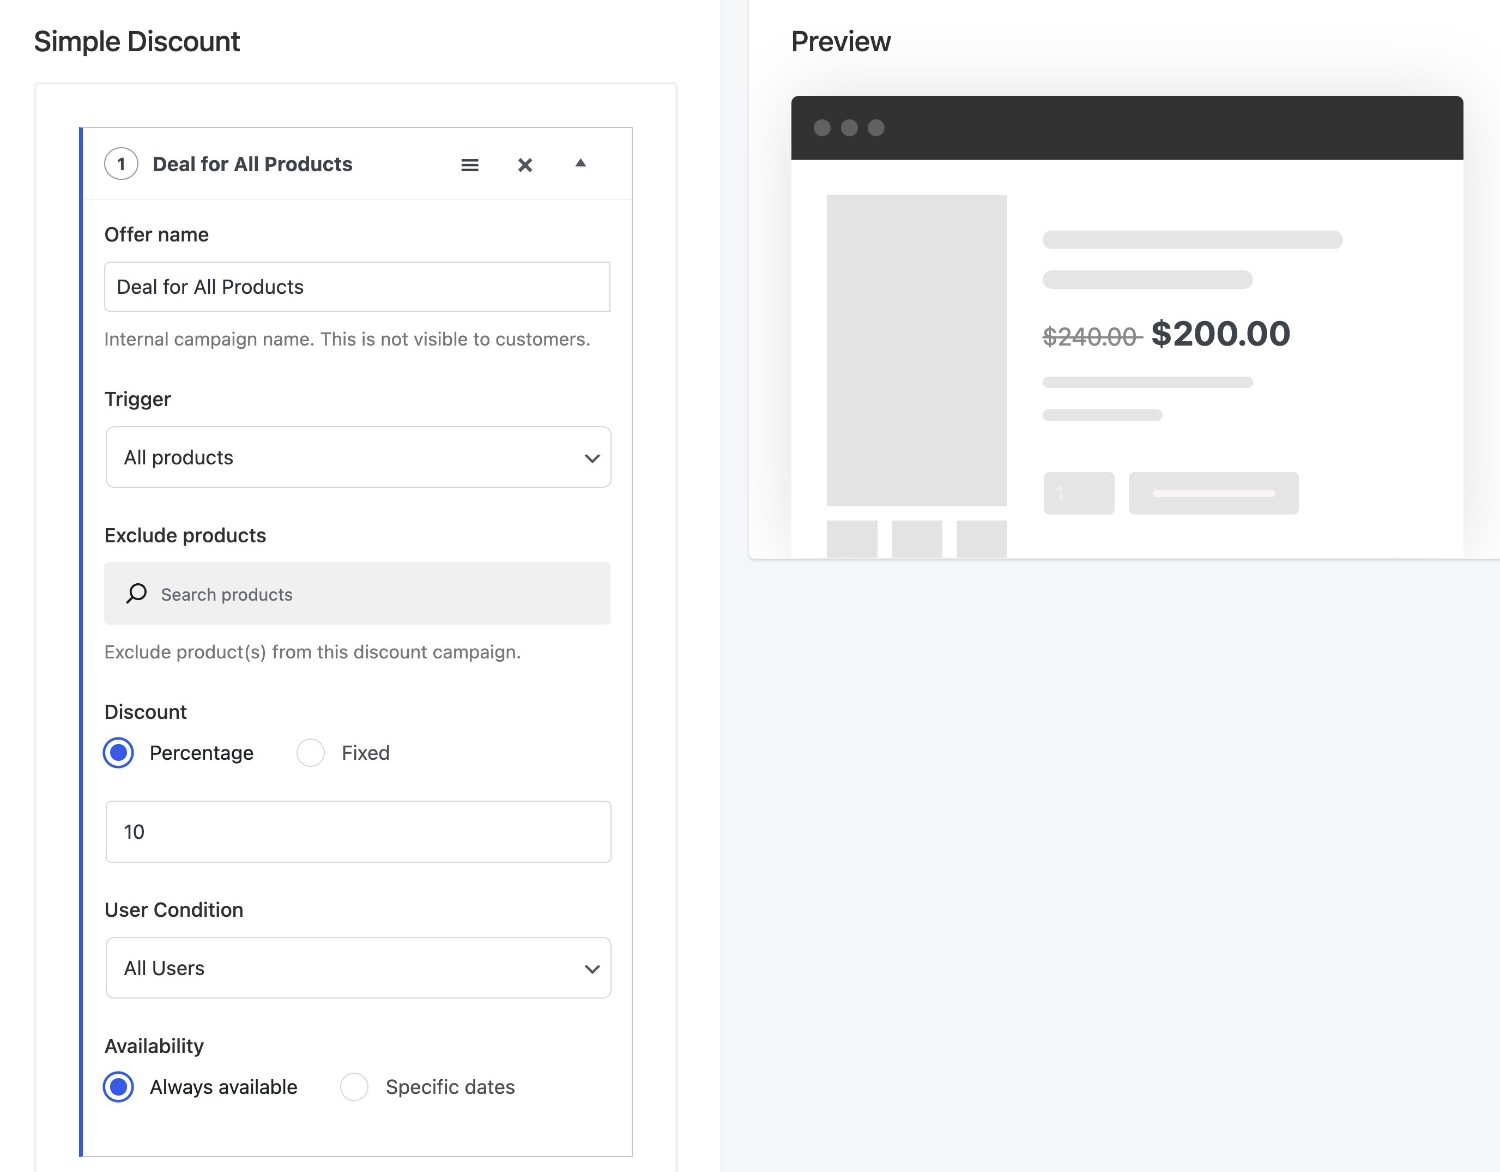
Task: Click the Deal for All Products header title
Action: point(253,164)
